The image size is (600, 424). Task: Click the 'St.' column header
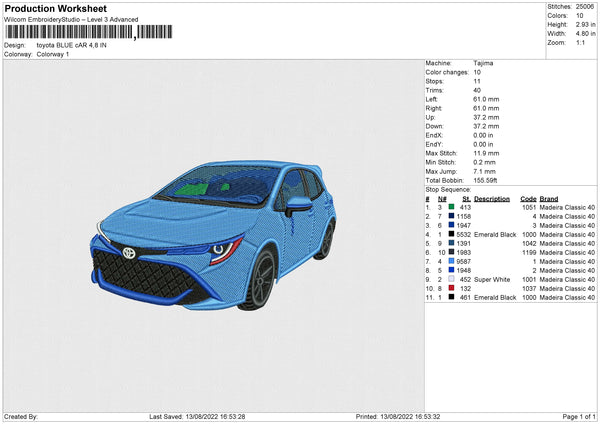tap(466, 199)
